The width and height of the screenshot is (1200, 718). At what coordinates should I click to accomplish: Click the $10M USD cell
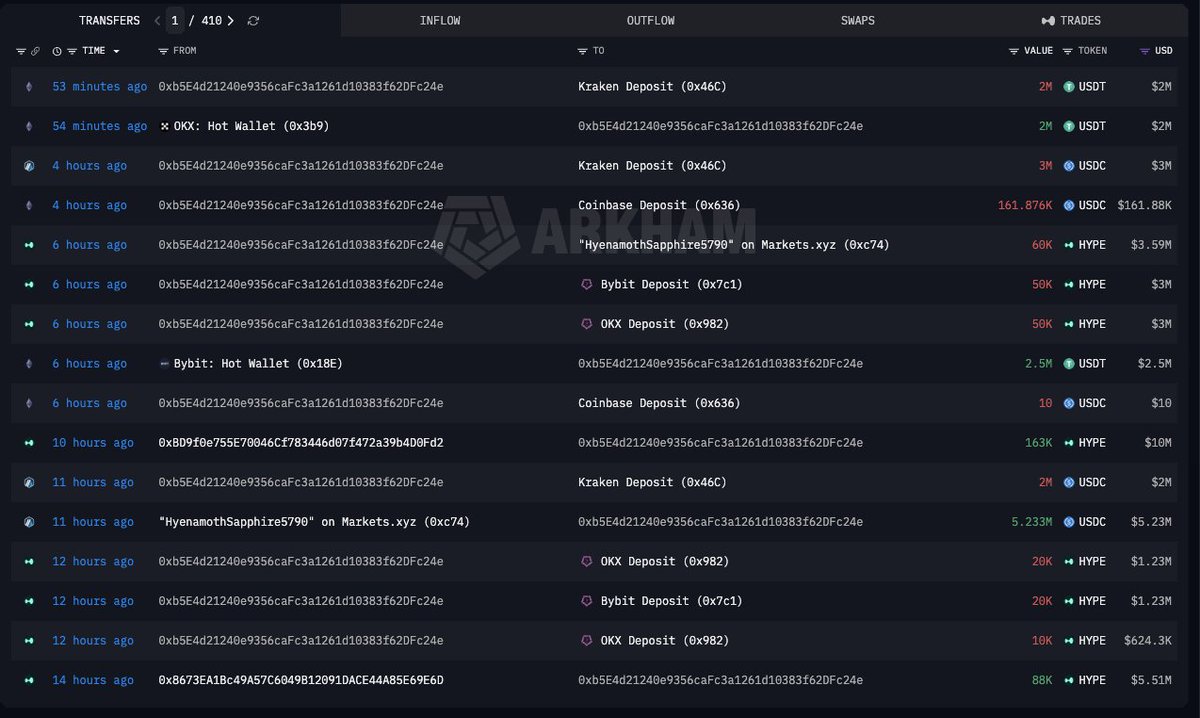point(1158,443)
